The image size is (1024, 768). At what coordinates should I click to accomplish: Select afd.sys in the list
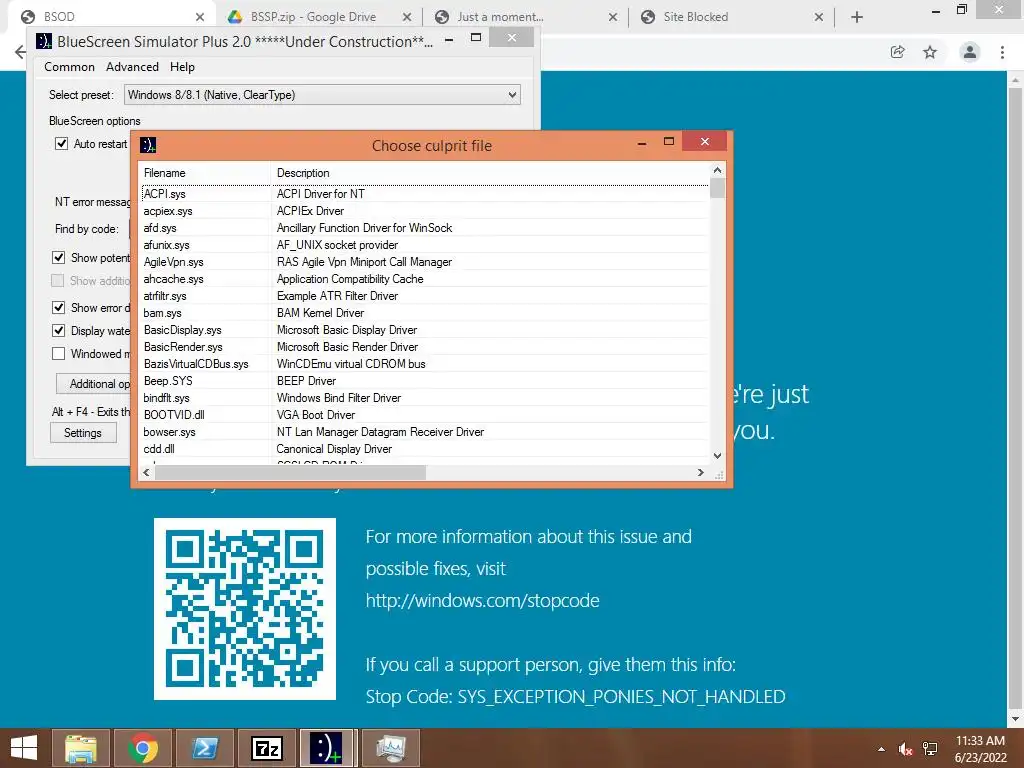(424, 228)
